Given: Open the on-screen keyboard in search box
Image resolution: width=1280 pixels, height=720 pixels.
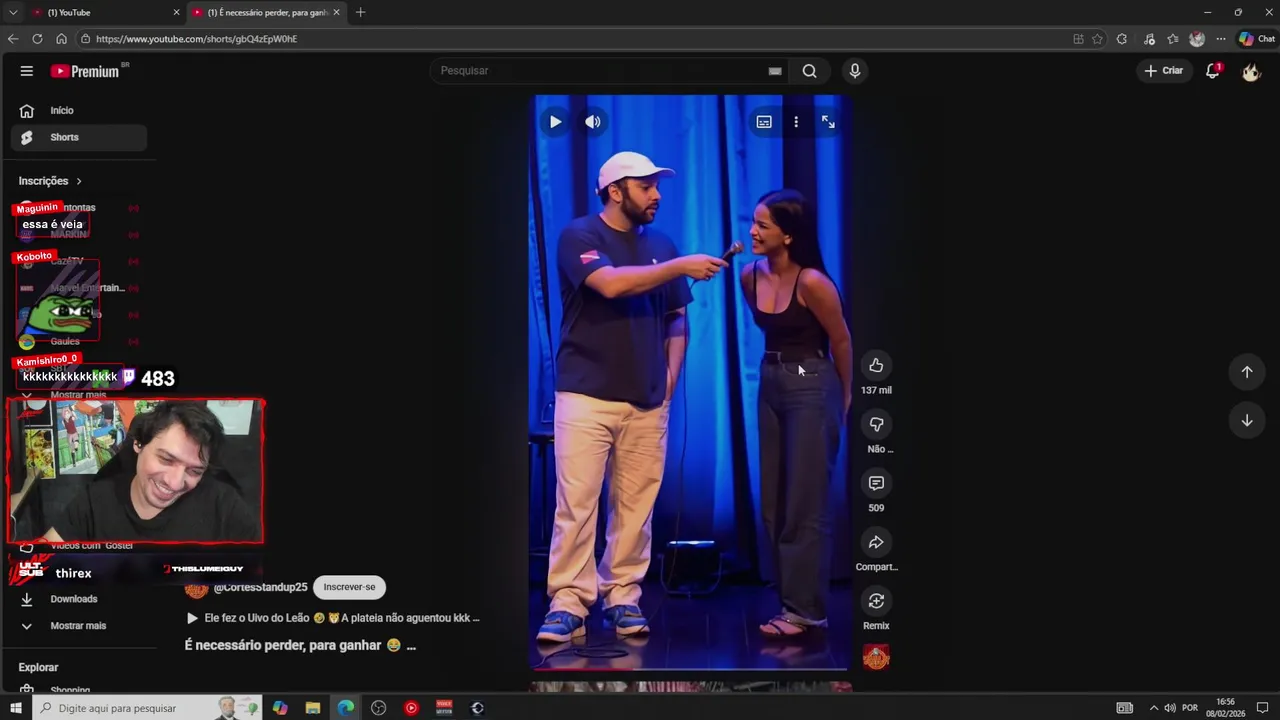Looking at the screenshot, I should 774,71.
